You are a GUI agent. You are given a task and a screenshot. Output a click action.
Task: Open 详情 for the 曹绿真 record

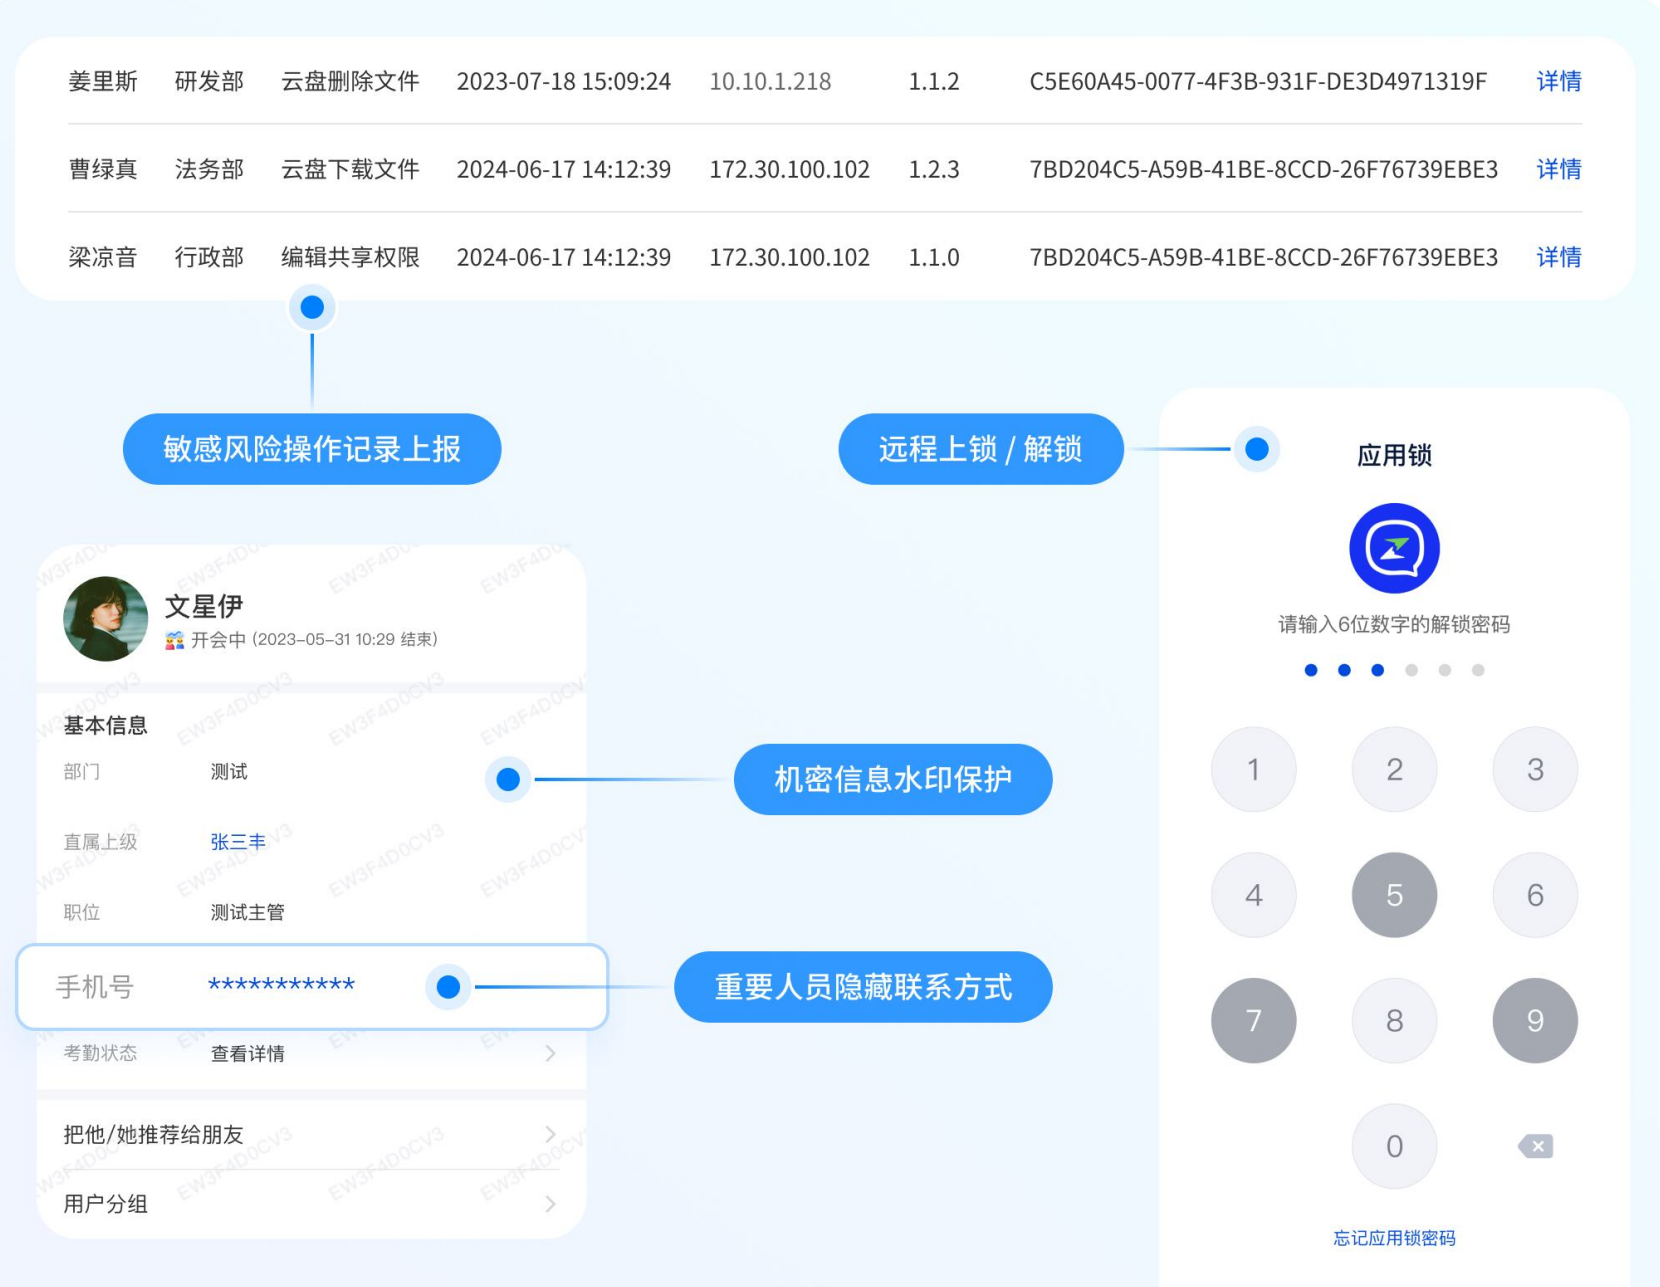1557,169
